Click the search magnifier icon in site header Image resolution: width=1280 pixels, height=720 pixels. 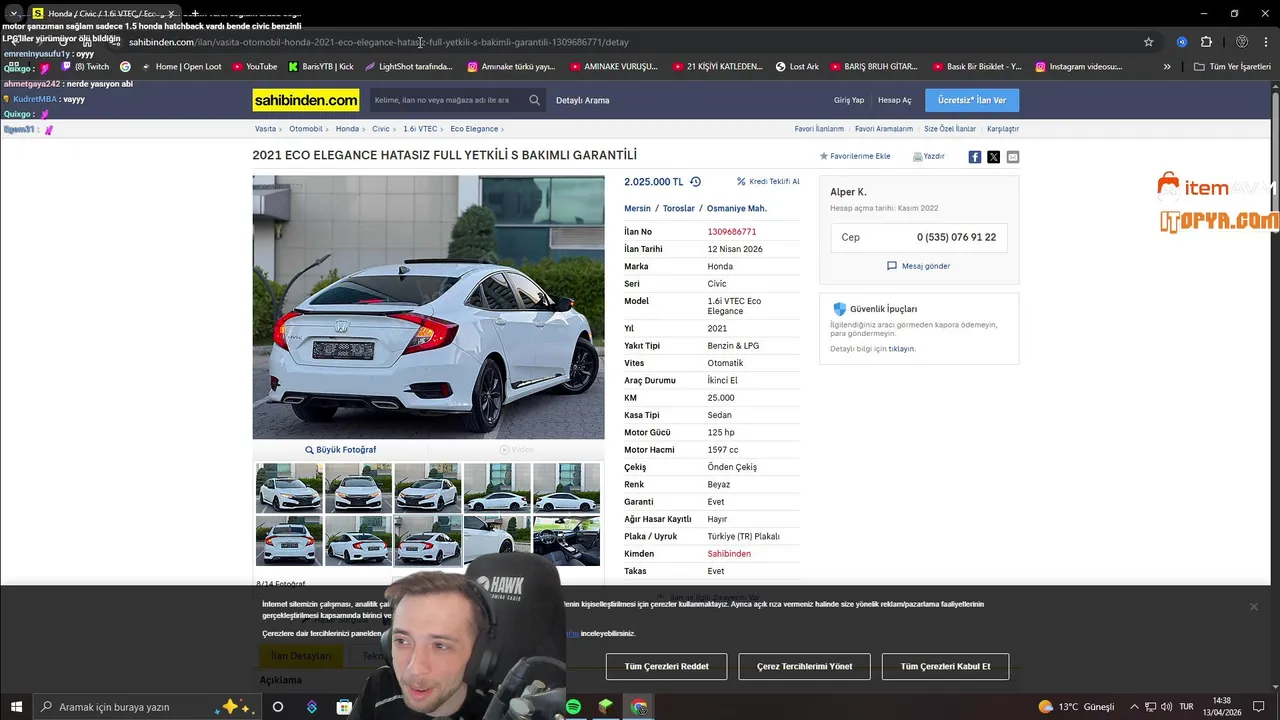(534, 100)
